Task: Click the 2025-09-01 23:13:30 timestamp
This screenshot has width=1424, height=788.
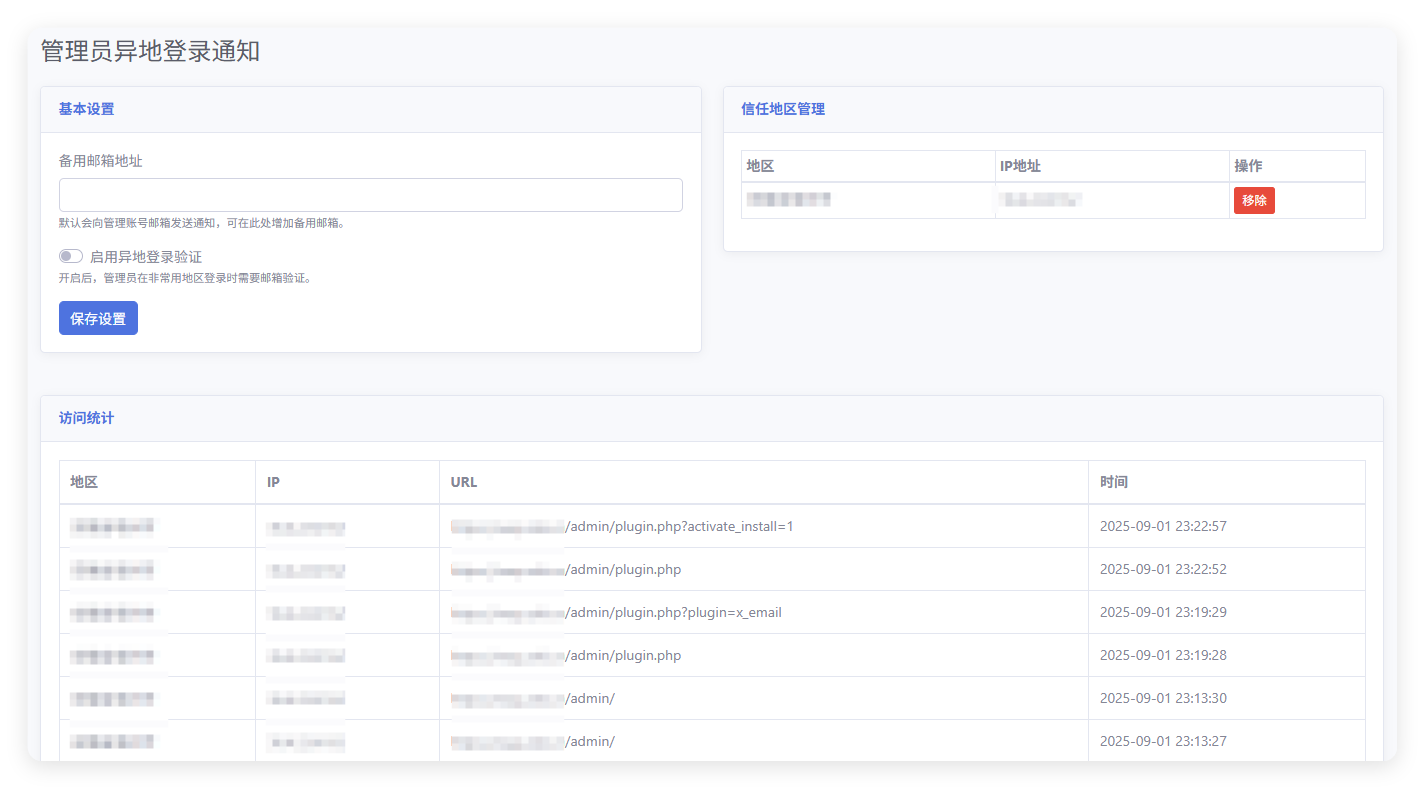Action: pos(1163,698)
